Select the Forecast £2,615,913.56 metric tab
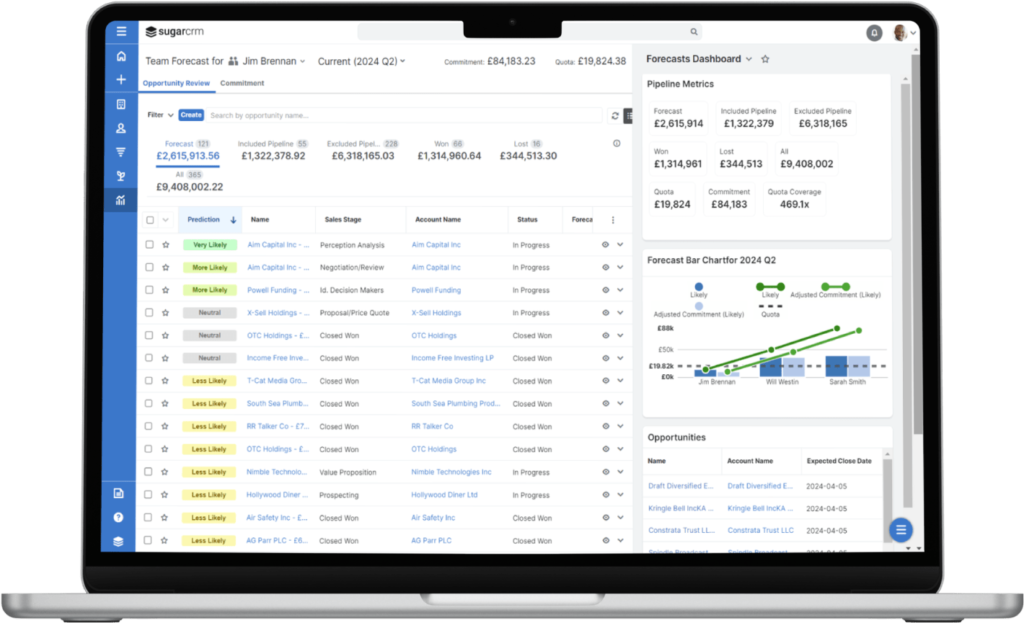The image size is (1024, 623). pos(187,151)
